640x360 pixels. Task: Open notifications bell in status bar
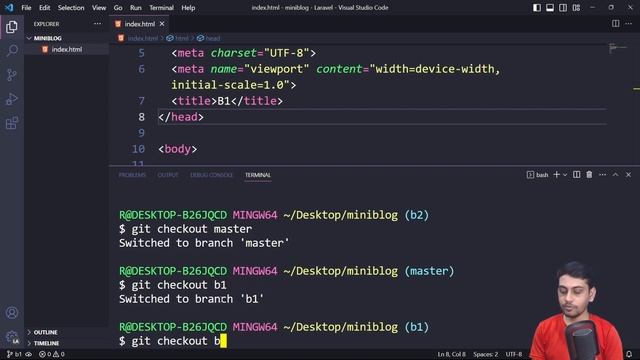[x=629, y=354]
